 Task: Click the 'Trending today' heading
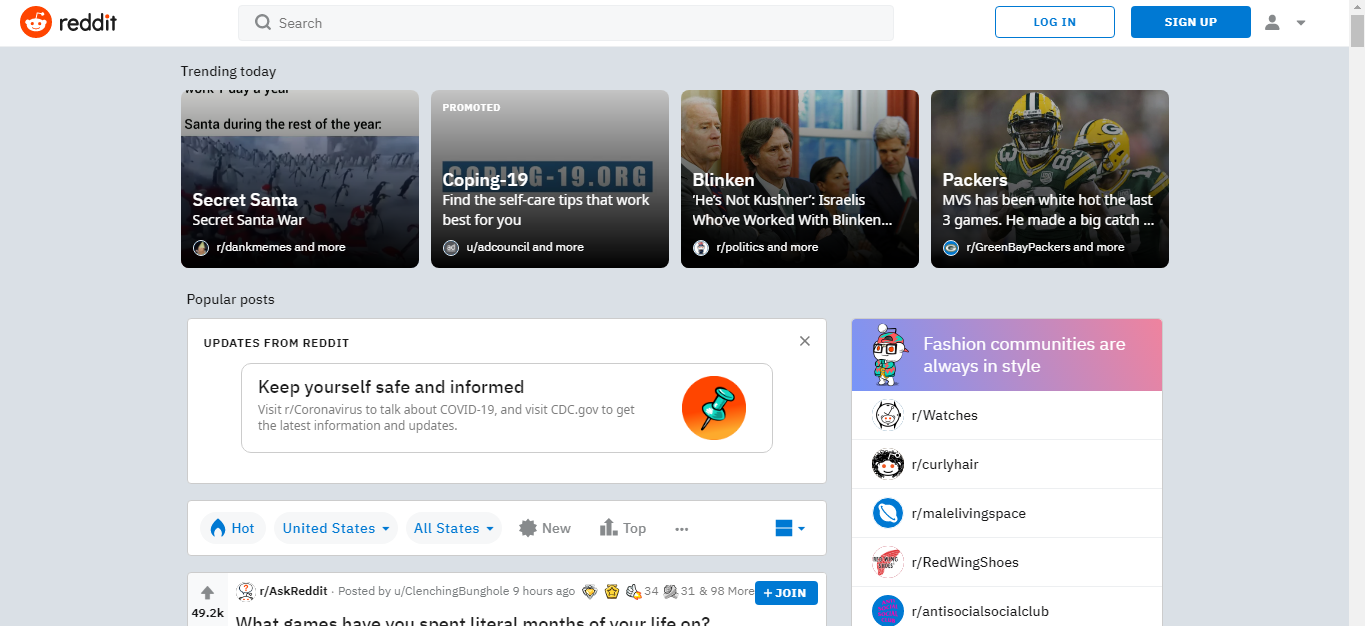228,71
